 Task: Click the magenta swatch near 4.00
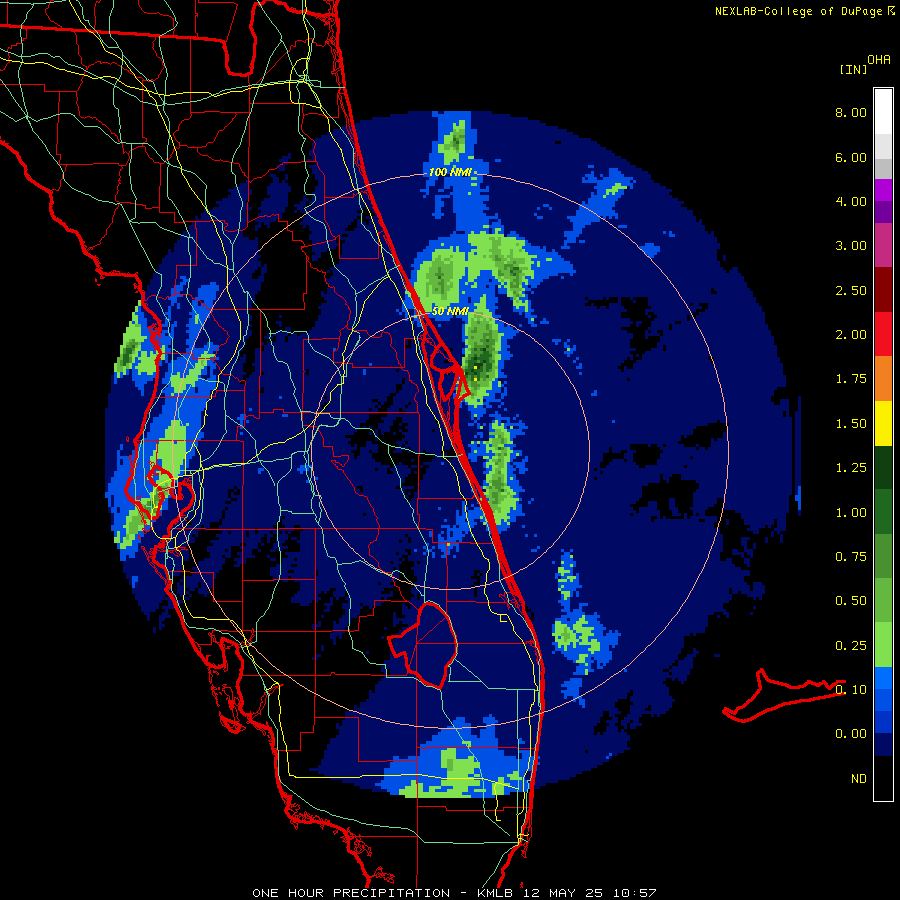pyautogui.click(x=883, y=190)
